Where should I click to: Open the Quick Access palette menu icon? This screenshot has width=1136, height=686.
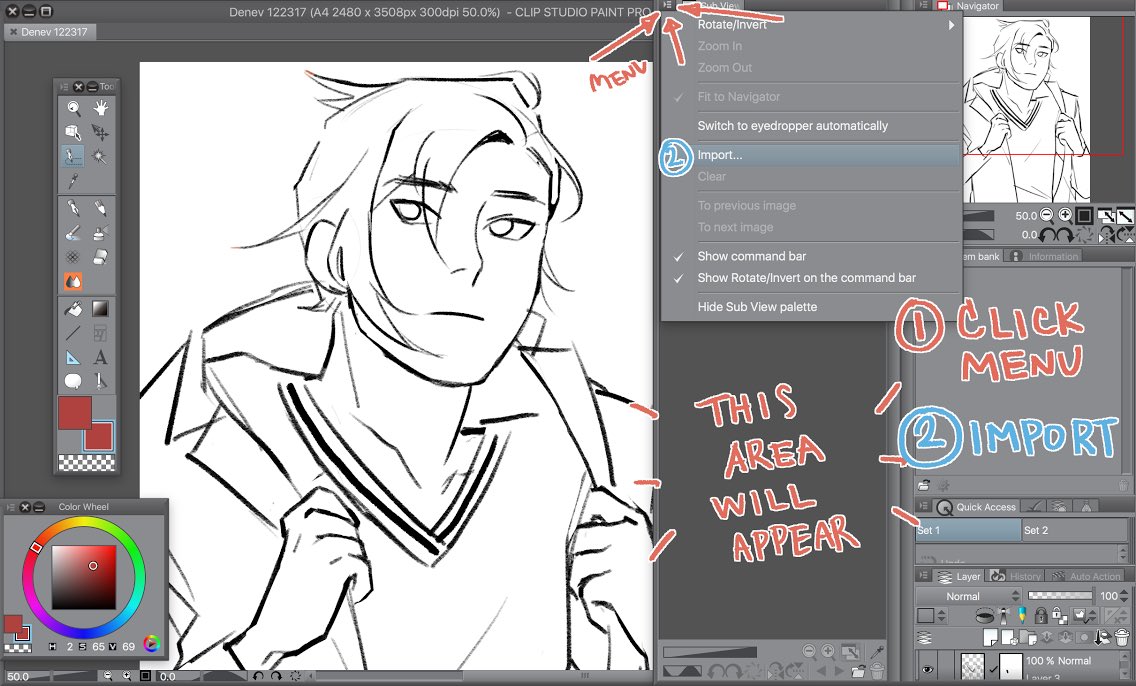click(x=924, y=506)
